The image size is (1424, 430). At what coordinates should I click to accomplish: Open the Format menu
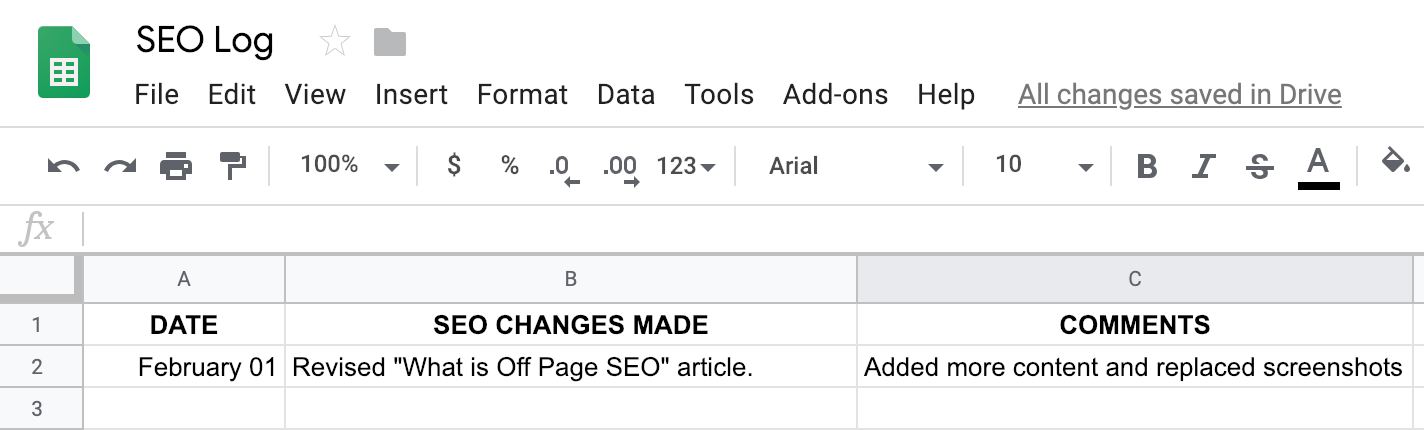522,95
